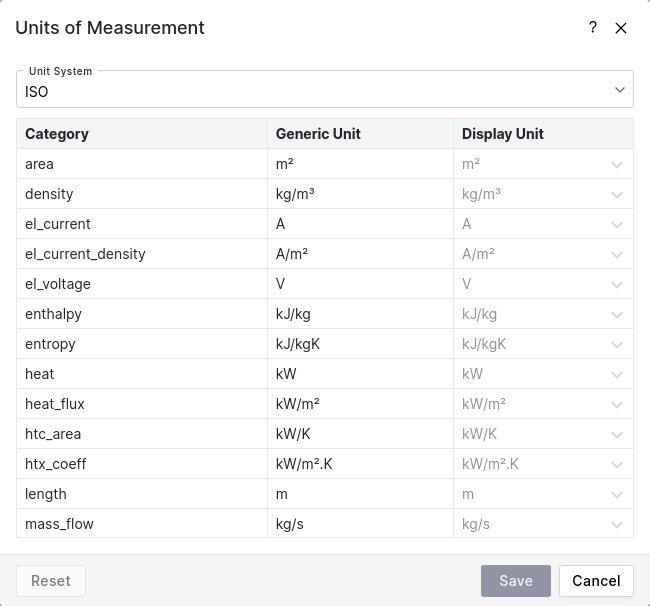Expand the density display unit dropdown
650x606 pixels.
click(x=617, y=194)
